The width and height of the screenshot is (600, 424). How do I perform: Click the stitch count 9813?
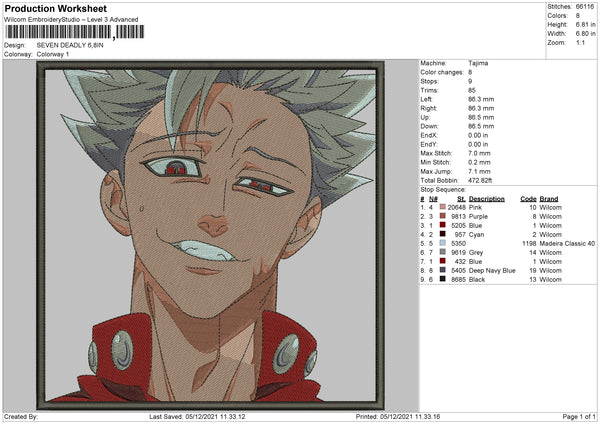point(458,217)
